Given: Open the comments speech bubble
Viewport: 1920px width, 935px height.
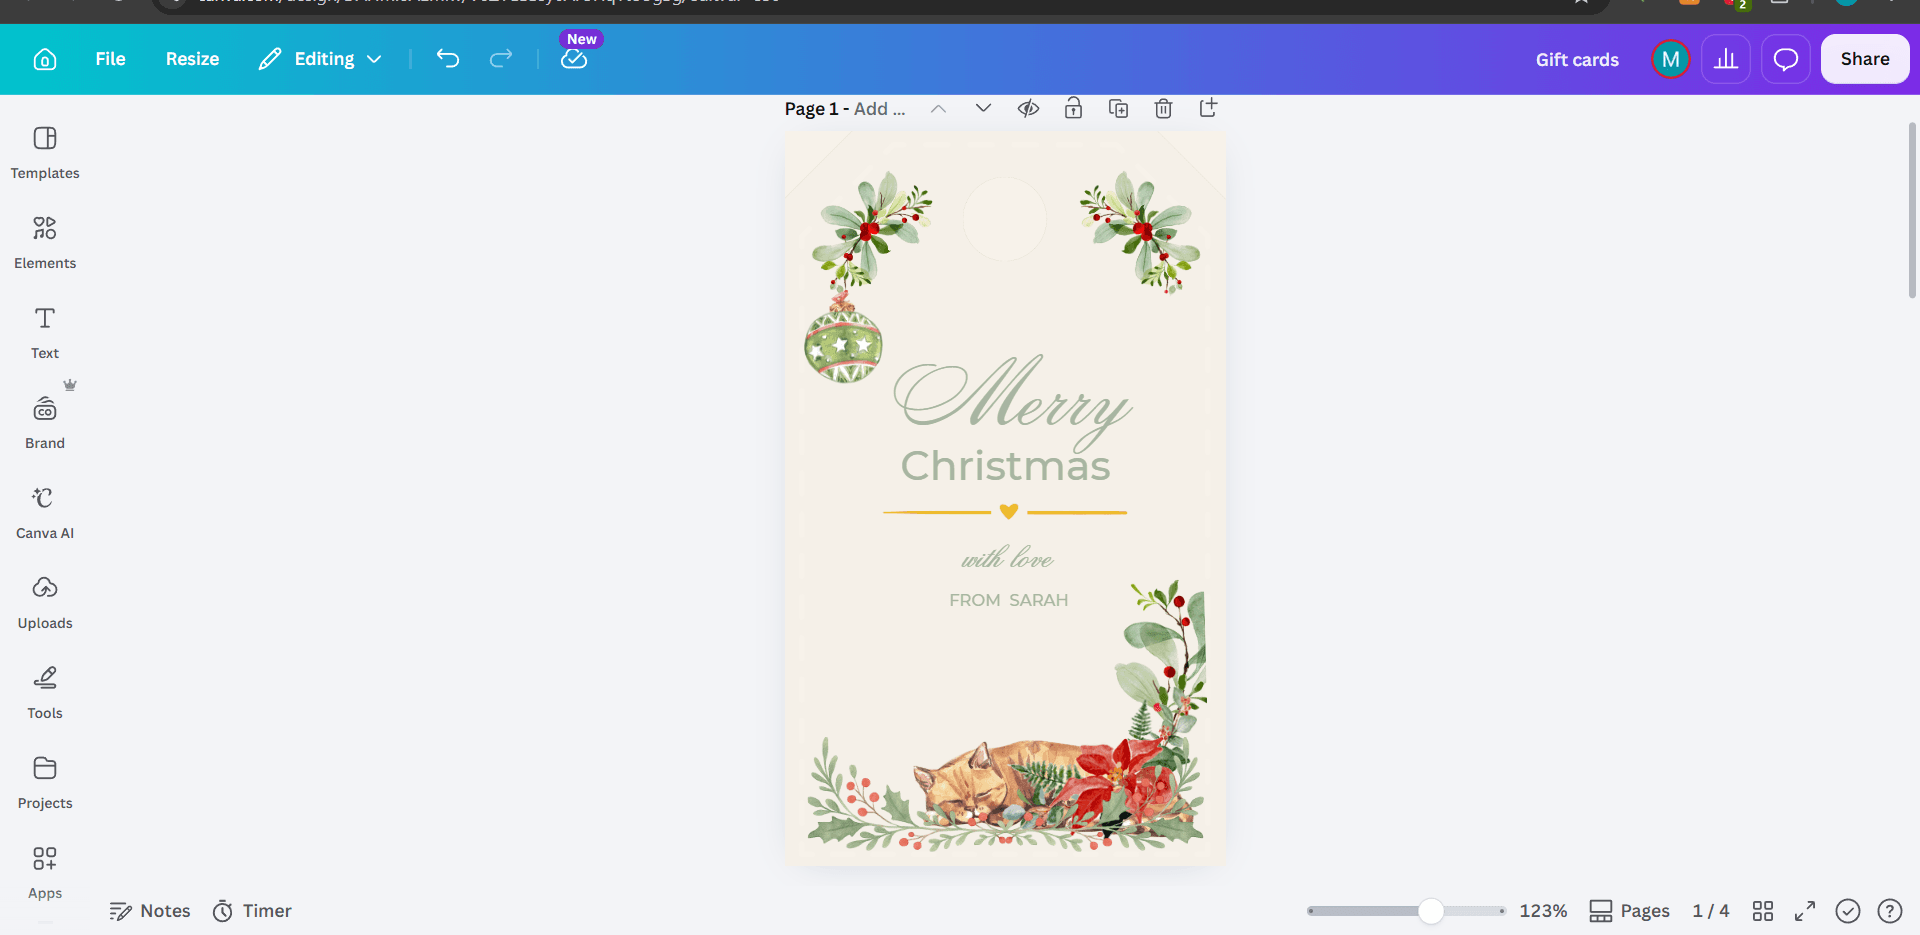Looking at the screenshot, I should pos(1786,59).
